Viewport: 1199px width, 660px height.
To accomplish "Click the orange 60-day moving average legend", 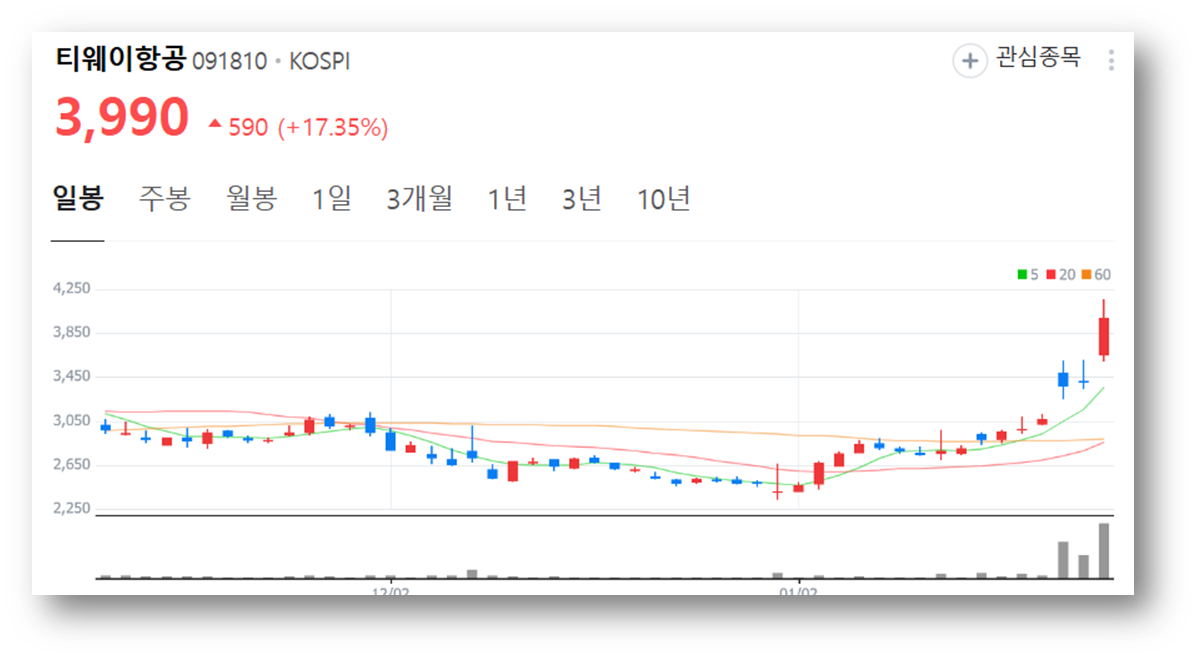I will [1096, 275].
